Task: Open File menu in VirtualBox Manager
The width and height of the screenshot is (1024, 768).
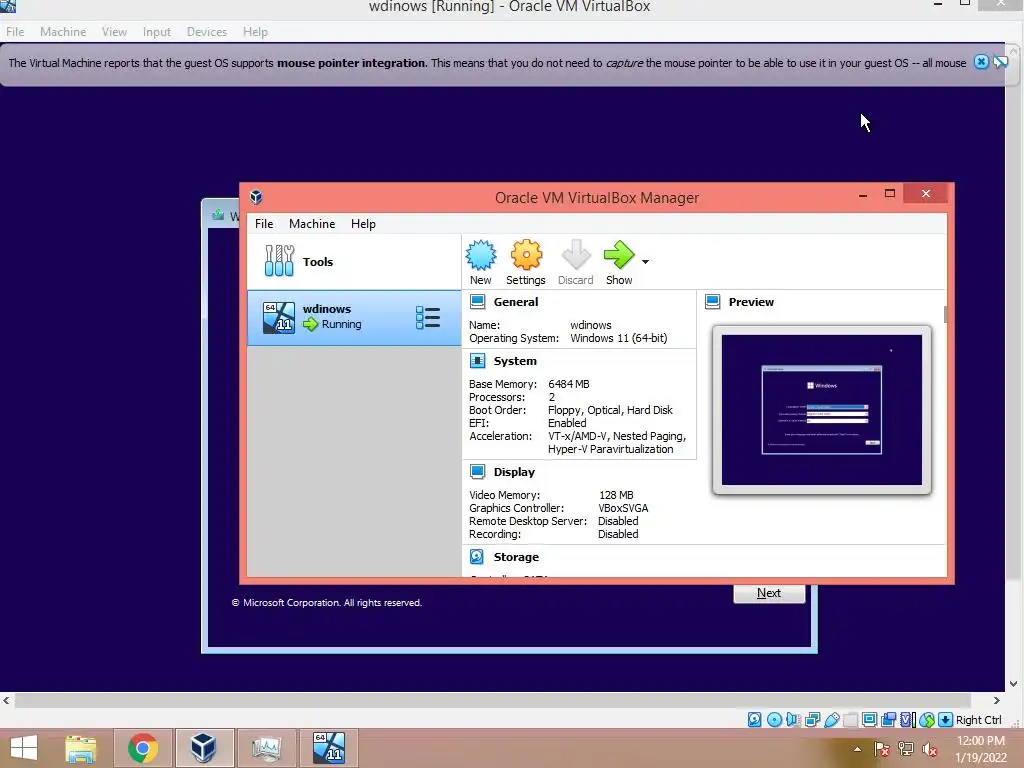Action: [264, 223]
